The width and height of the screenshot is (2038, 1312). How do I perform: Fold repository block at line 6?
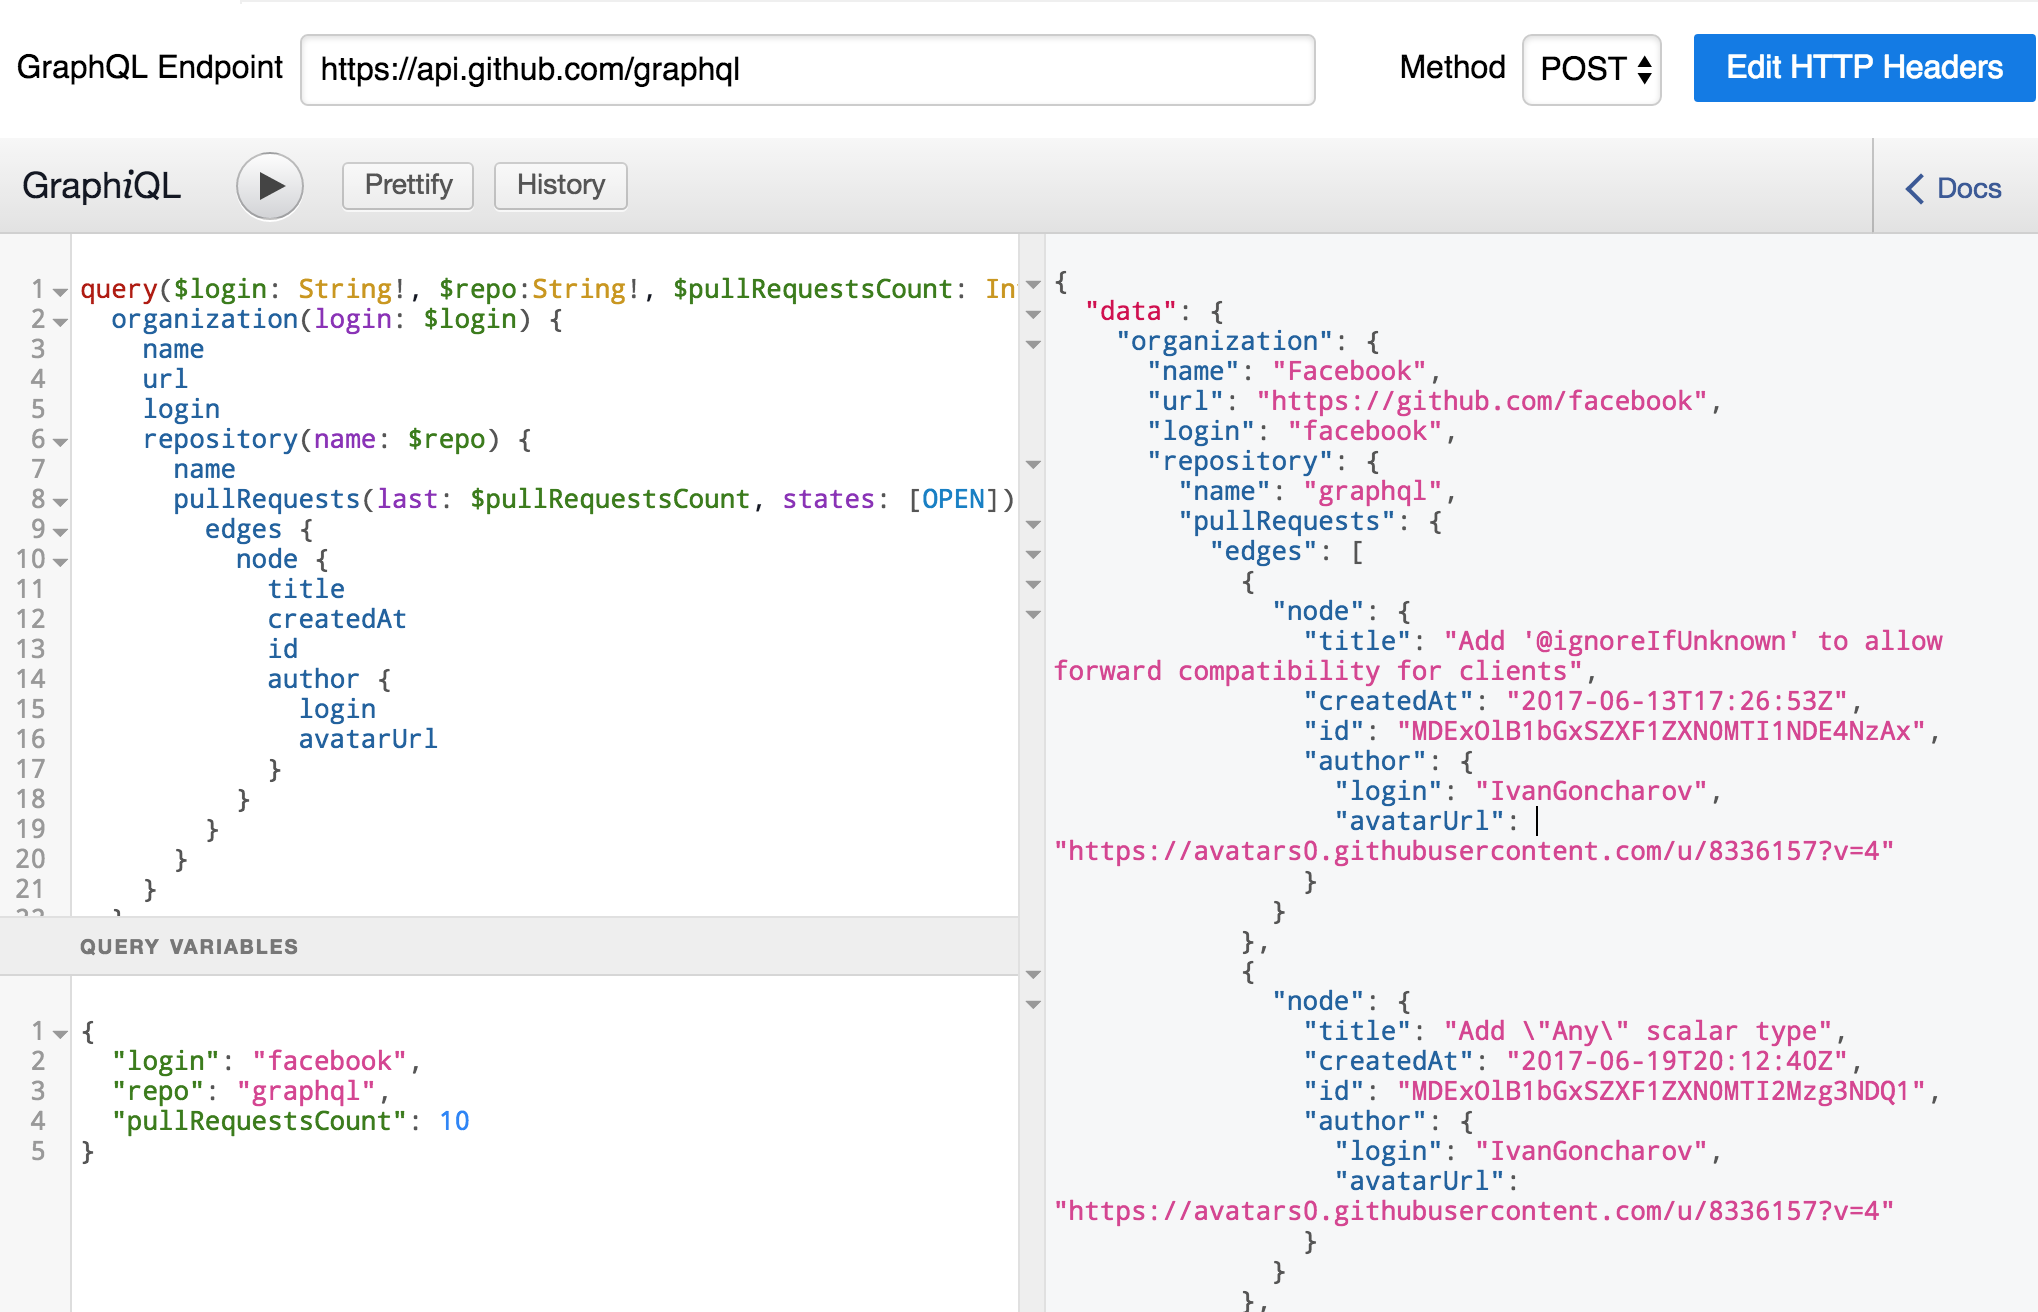[60, 441]
